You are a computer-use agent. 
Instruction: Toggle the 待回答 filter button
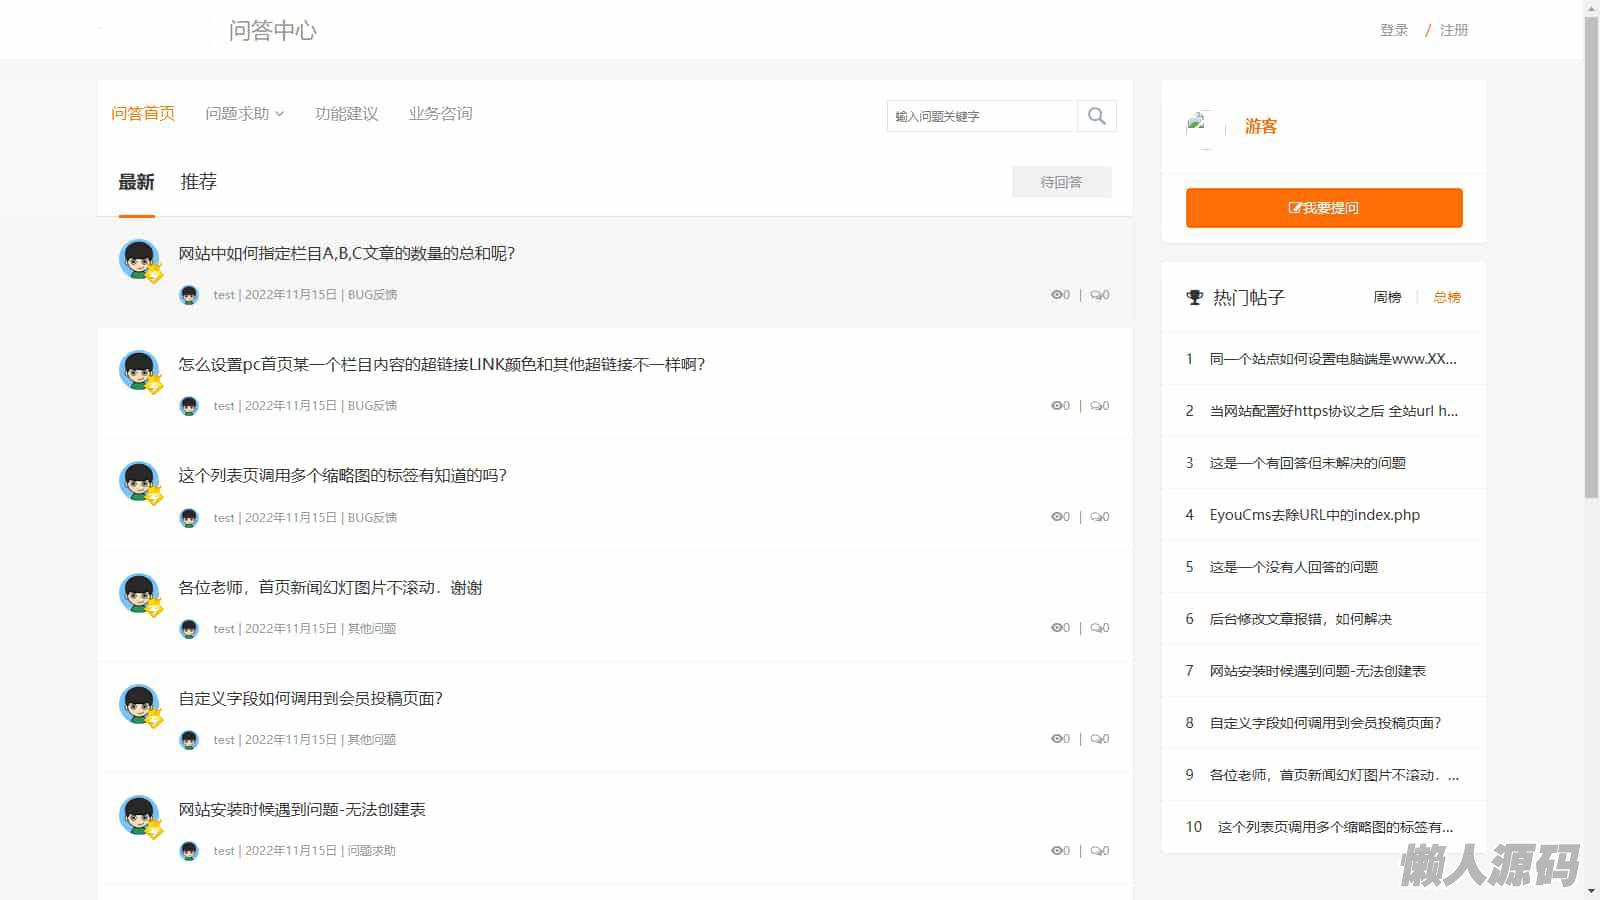pyautogui.click(x=1061, y=182)
